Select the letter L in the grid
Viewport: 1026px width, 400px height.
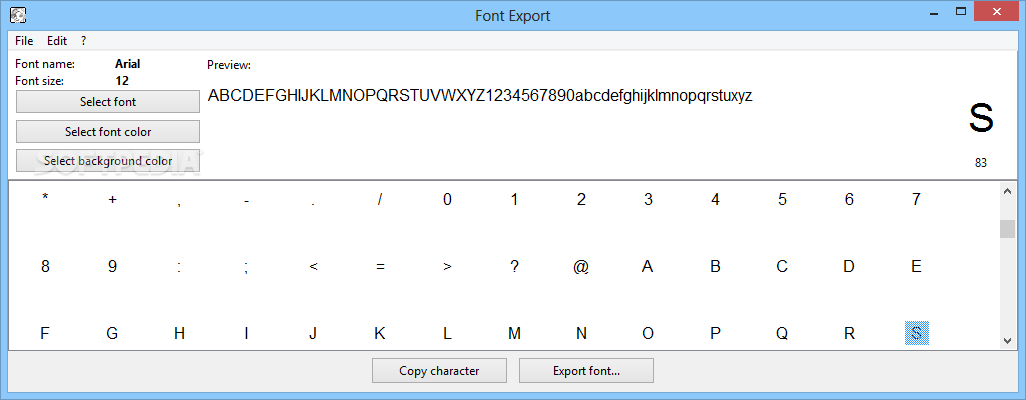447,333
